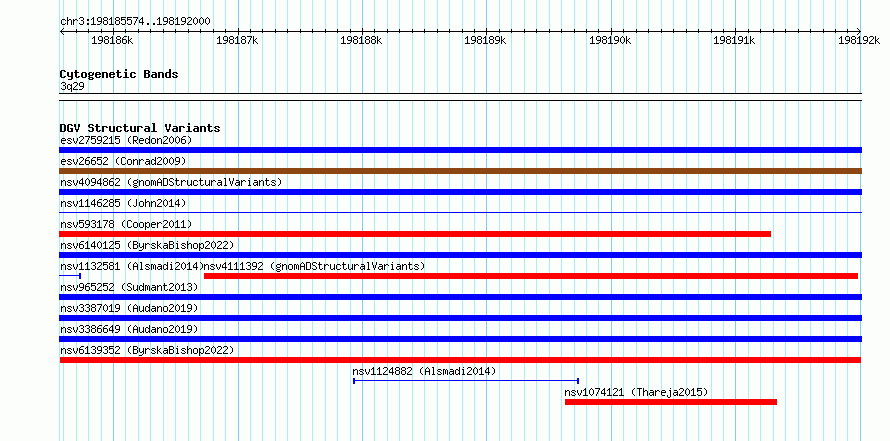The image size is (890, 441).
Task: Click the nsv965252 (Sudmant2013) label
Action: click(x=129, y=287)
